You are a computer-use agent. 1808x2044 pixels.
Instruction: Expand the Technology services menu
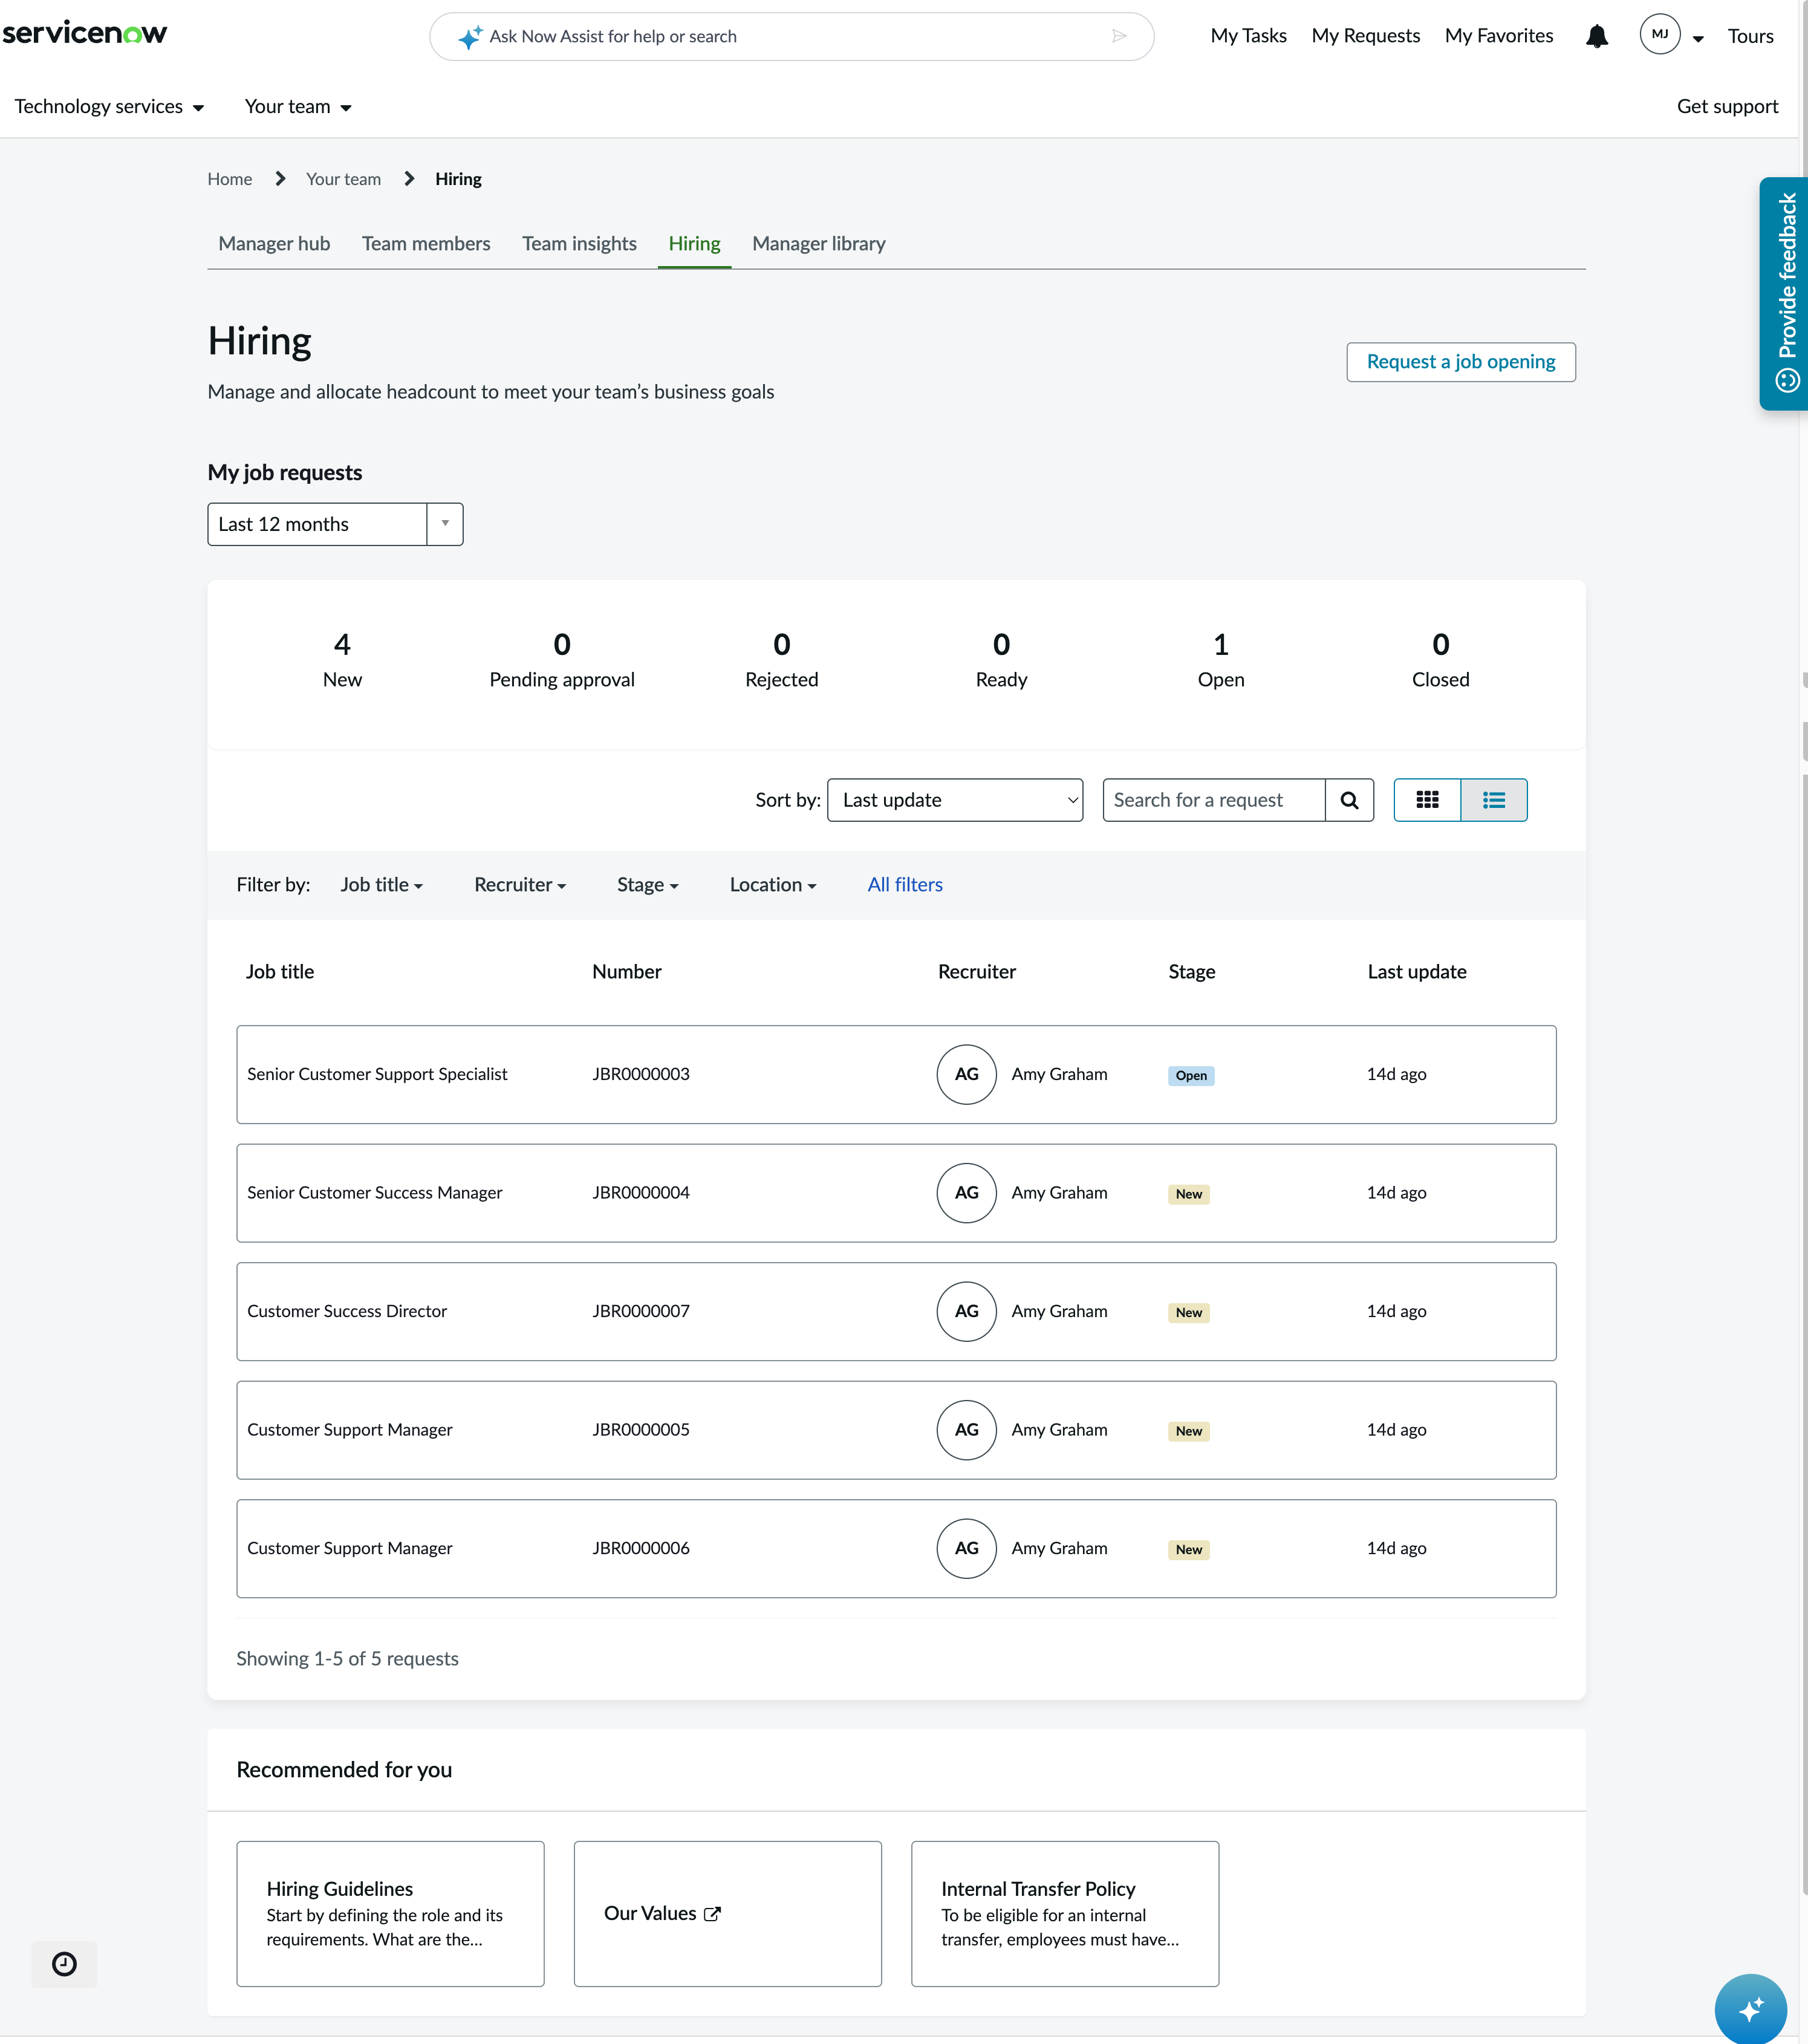[x=109, y=106]
